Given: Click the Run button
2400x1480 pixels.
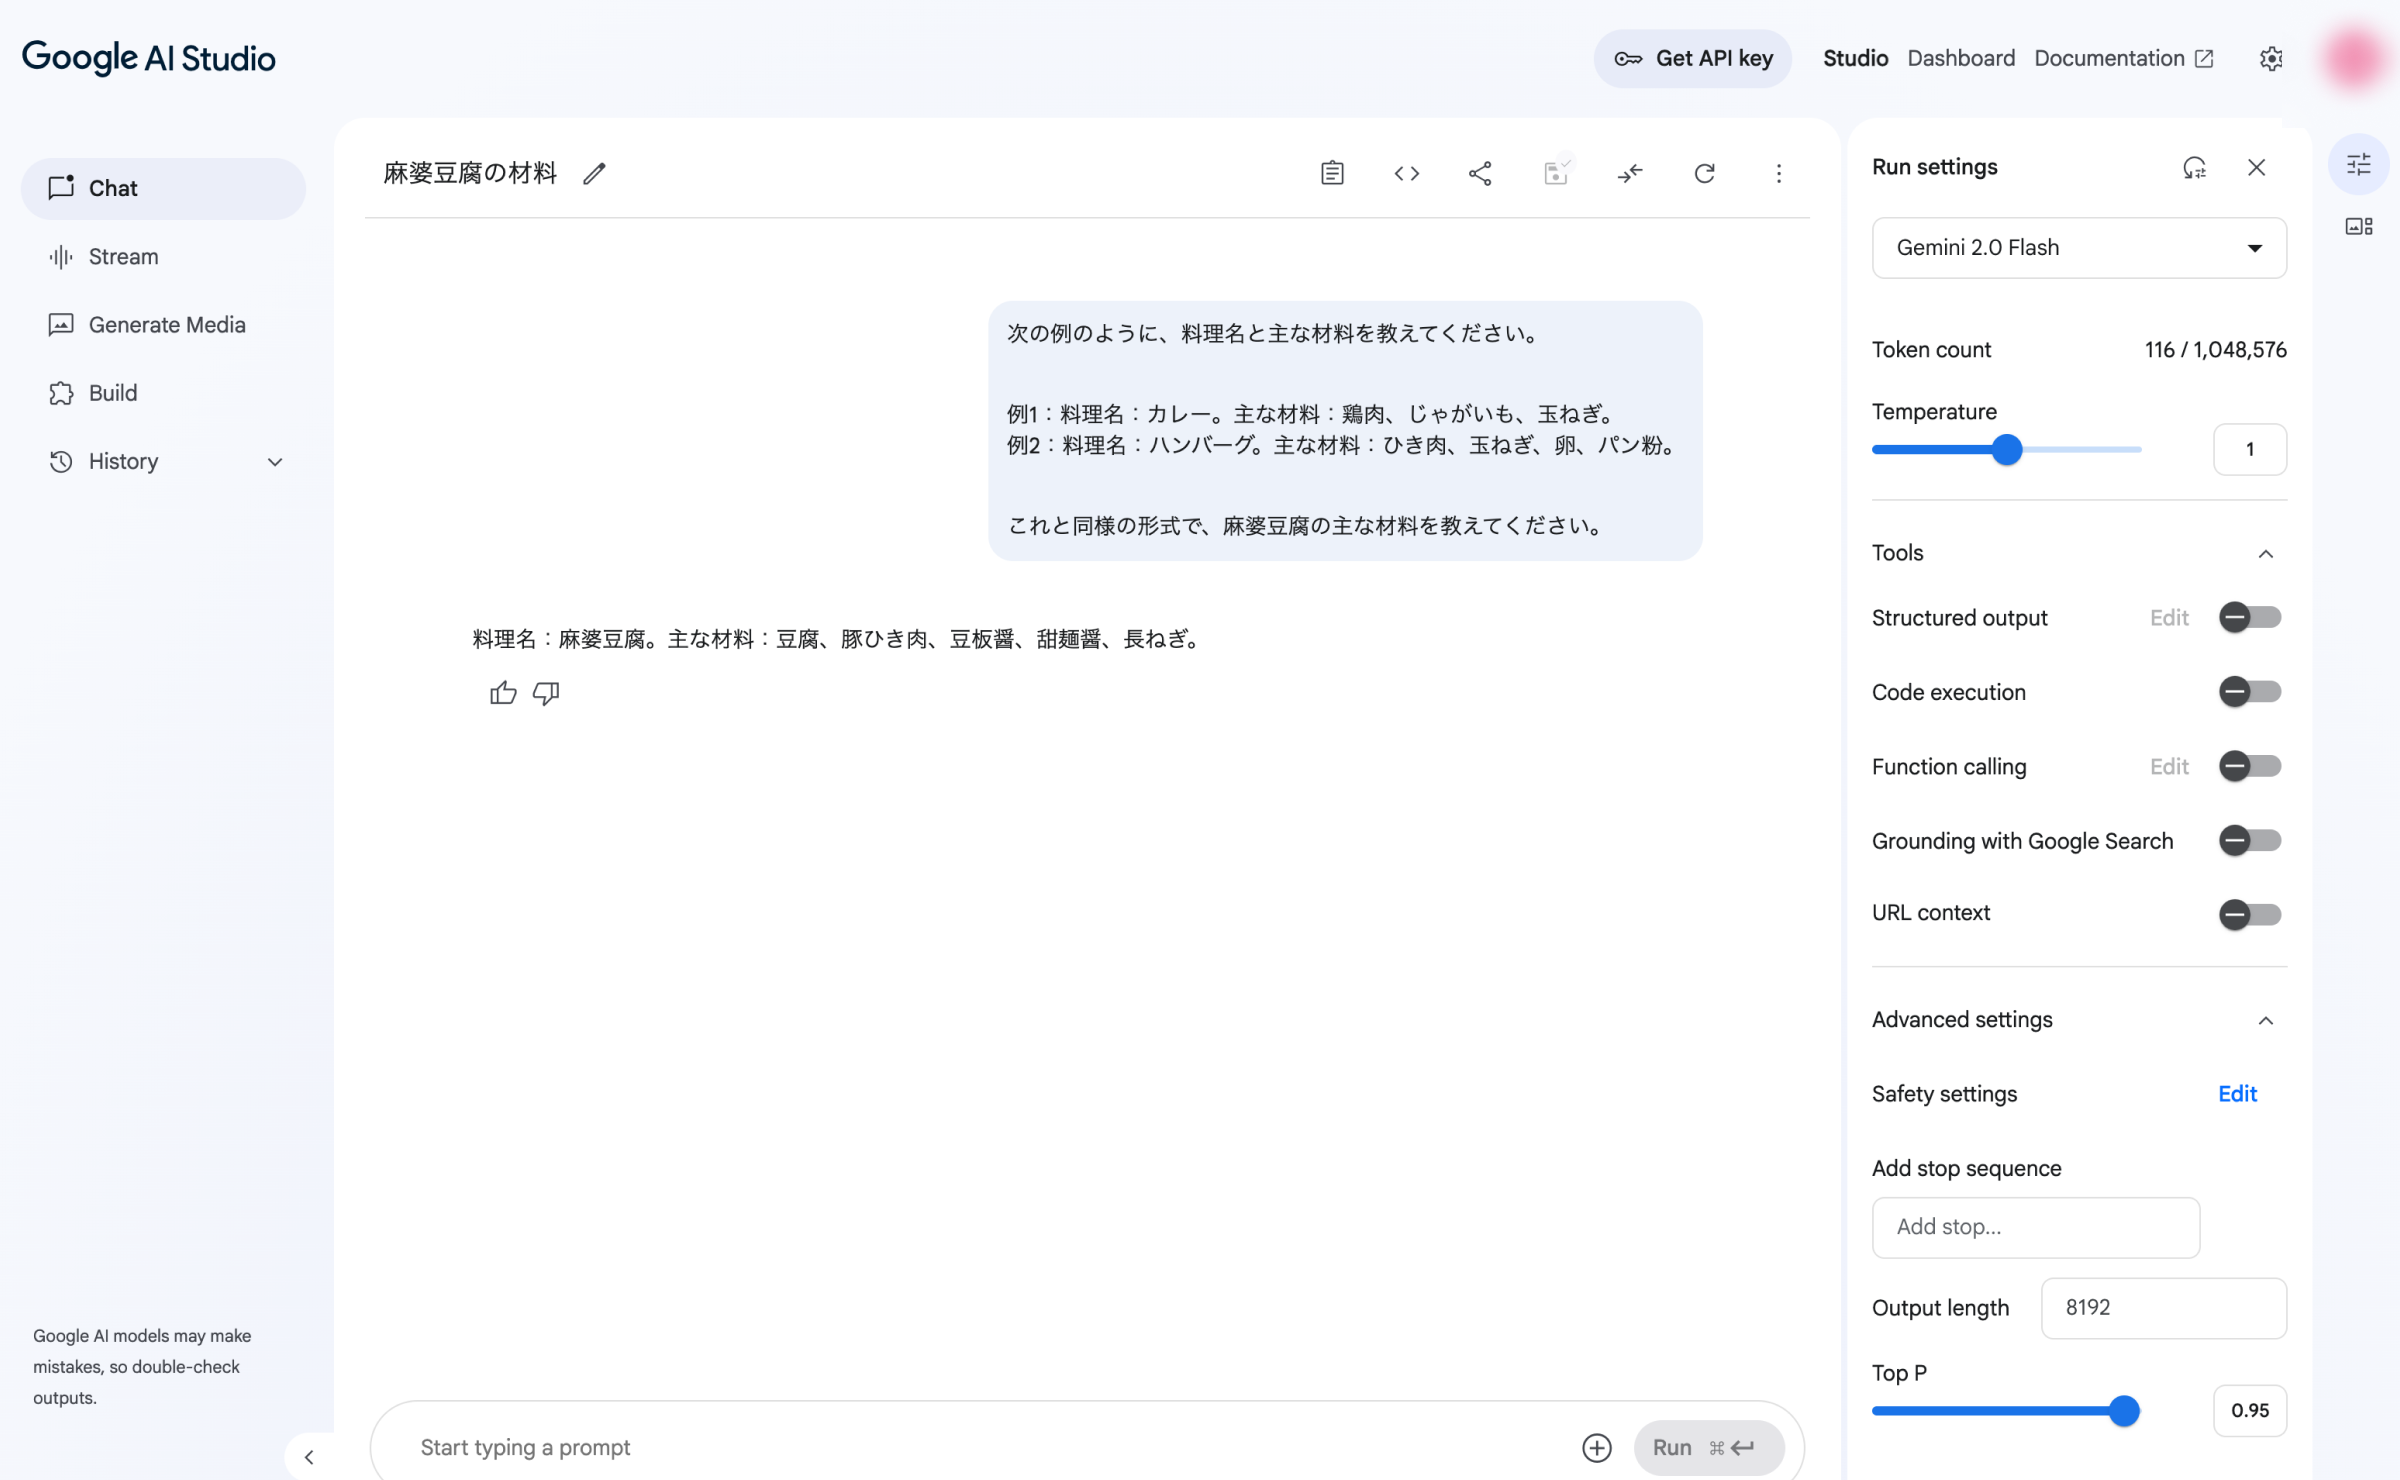Looking at the screenshot, I should (x=1708, y=1447).
